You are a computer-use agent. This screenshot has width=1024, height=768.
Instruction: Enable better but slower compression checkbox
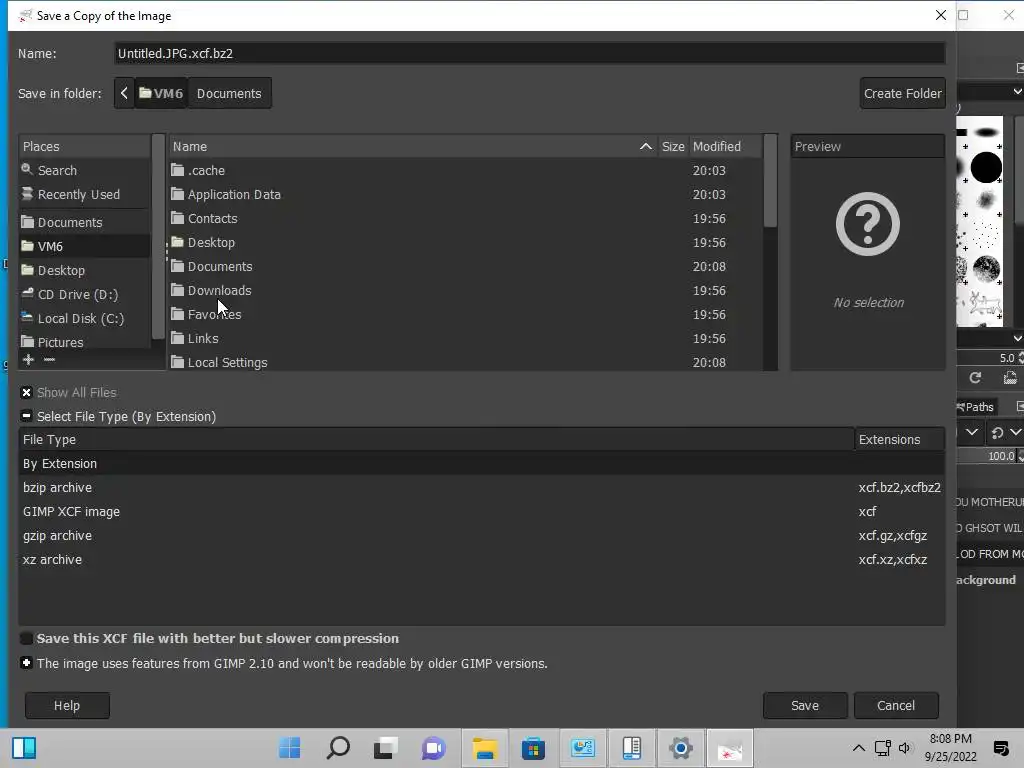(26, 639)
